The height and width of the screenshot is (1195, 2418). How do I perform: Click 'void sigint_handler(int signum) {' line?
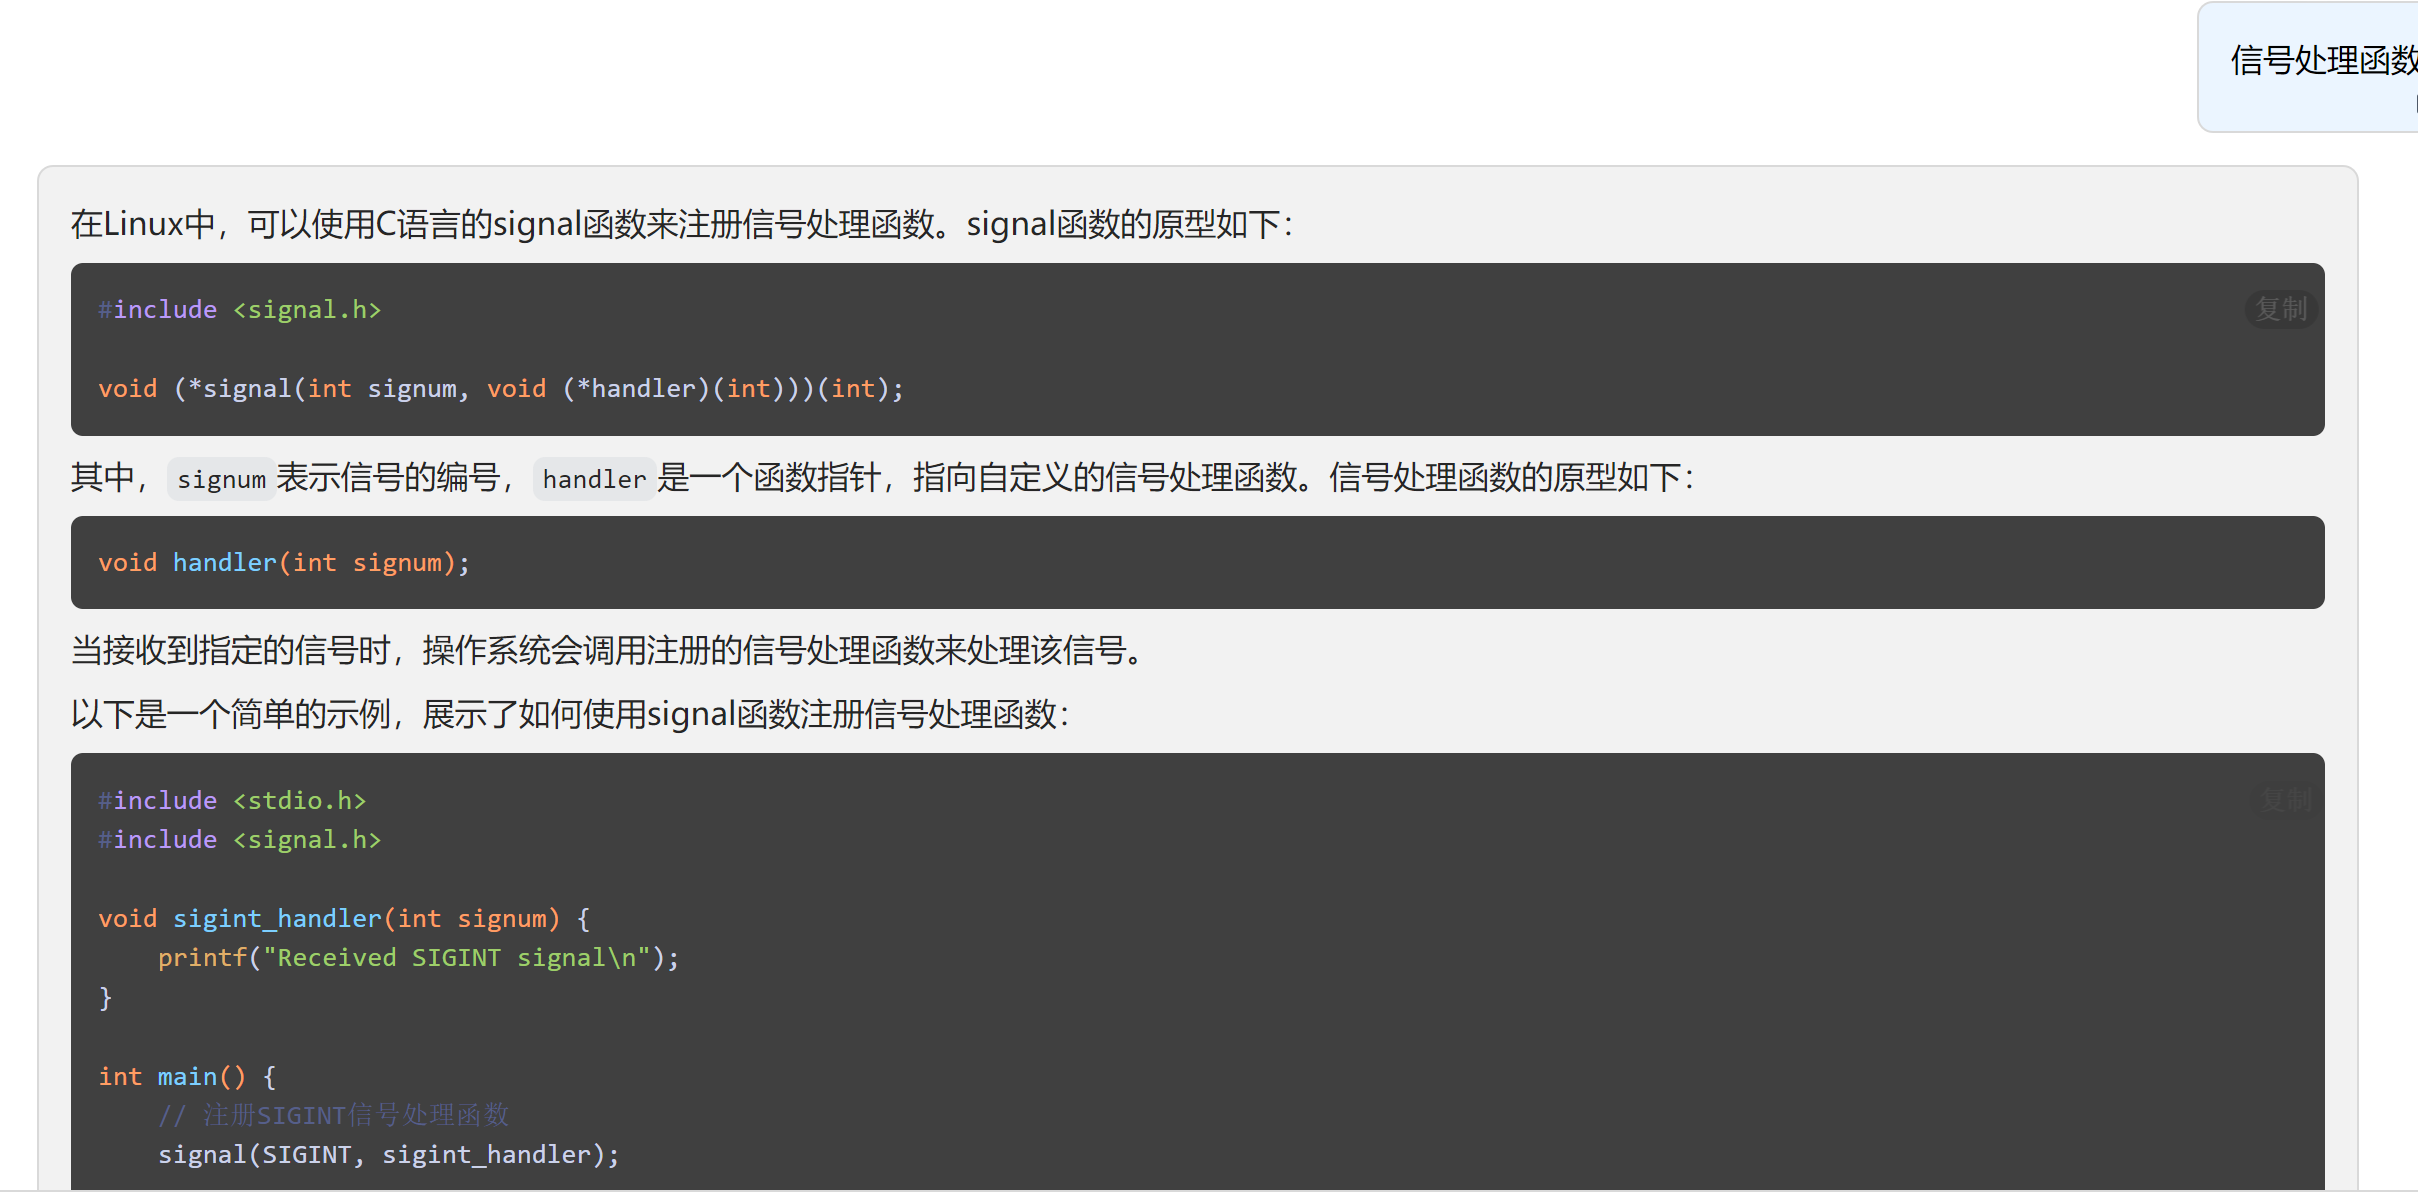(344, 918)
